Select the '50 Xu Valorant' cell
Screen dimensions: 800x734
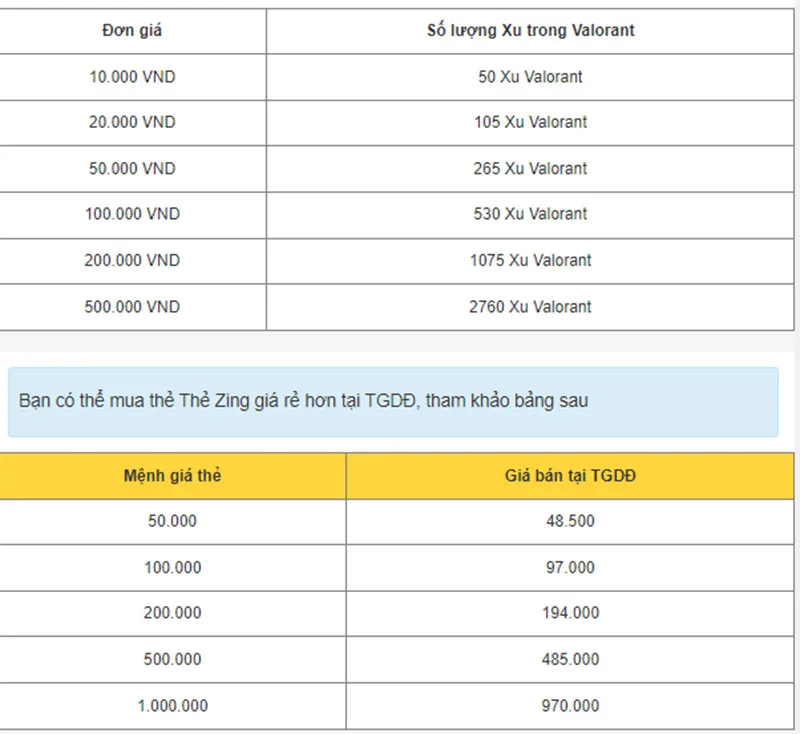coord(530,77)
